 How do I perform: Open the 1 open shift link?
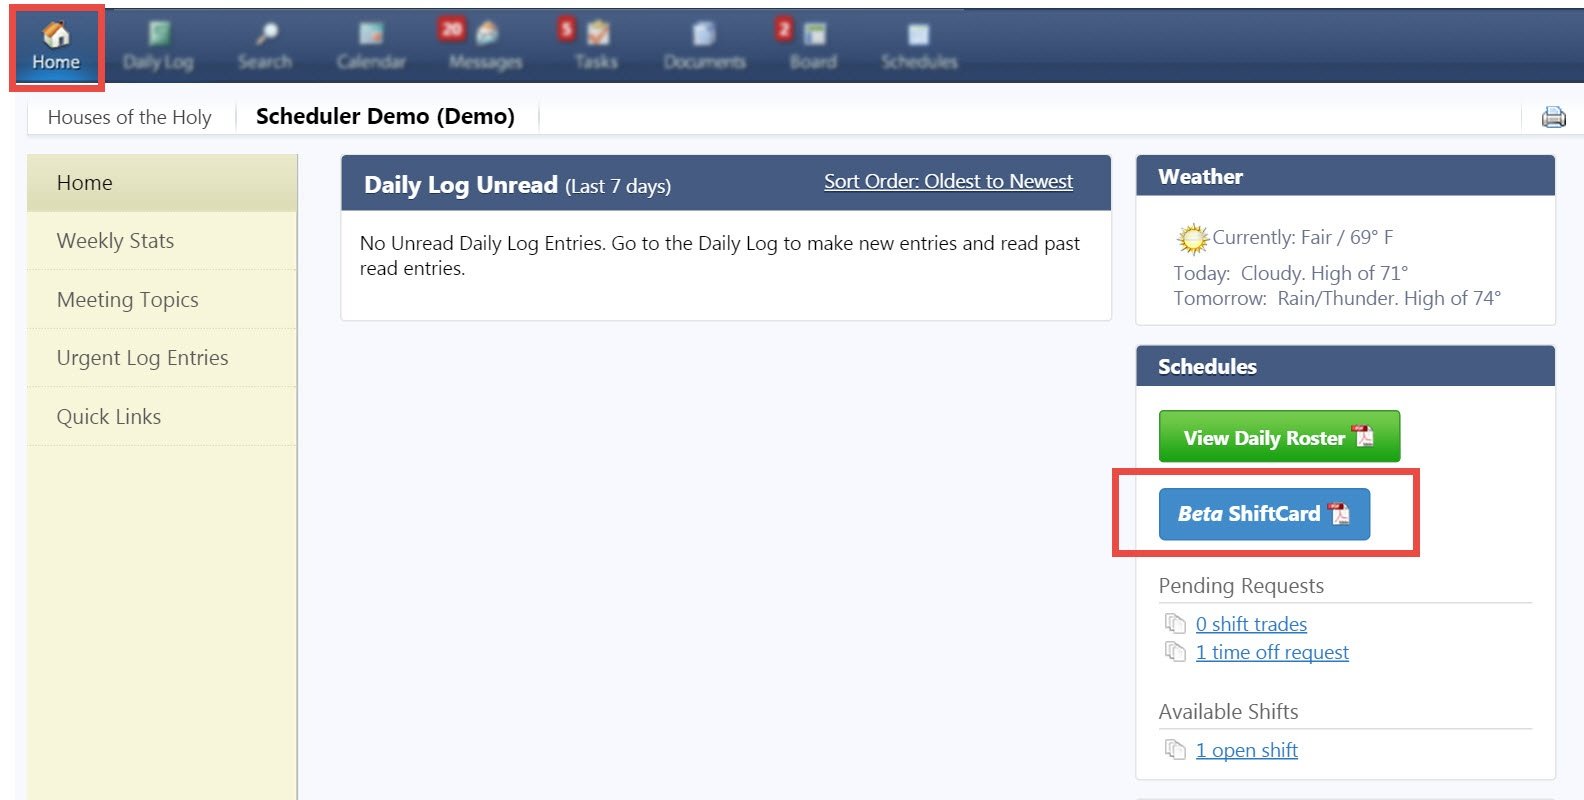click(1247, 750)
